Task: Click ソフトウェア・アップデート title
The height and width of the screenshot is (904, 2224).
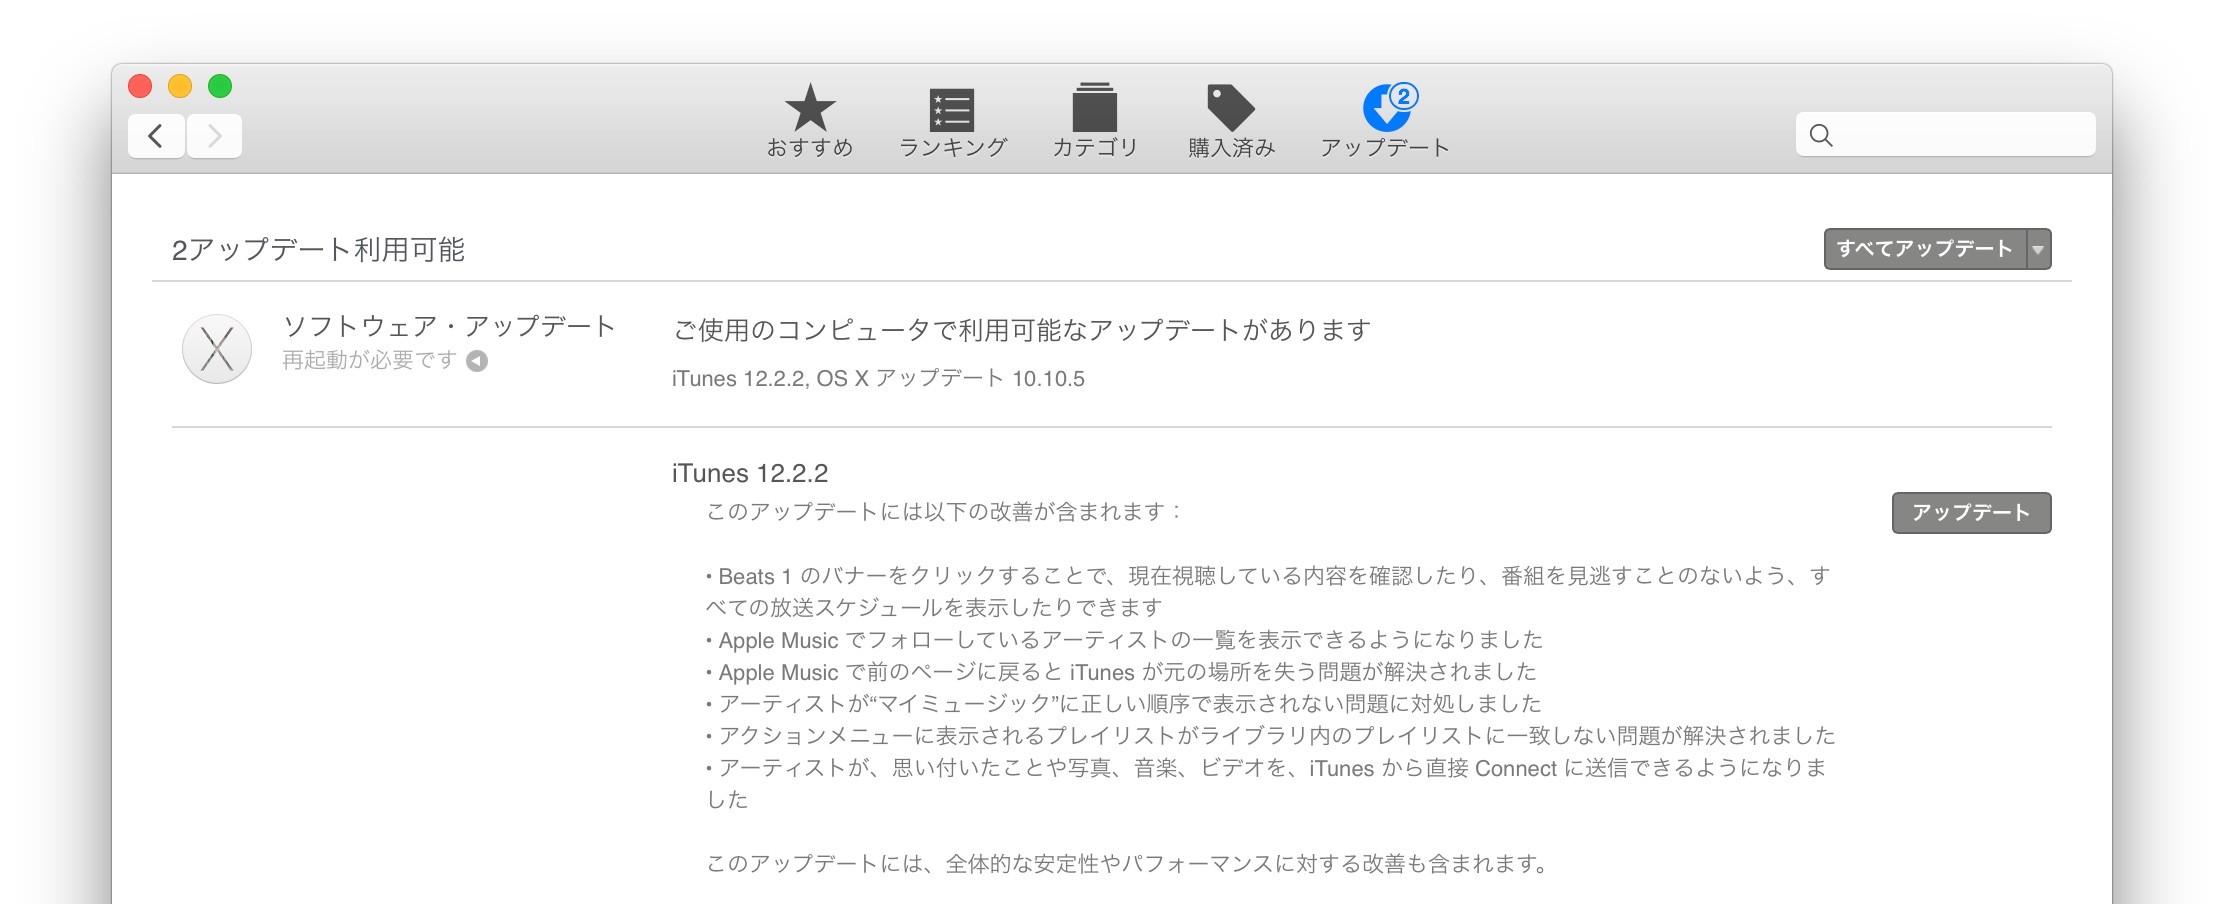Action: click(x=449, y=326)
